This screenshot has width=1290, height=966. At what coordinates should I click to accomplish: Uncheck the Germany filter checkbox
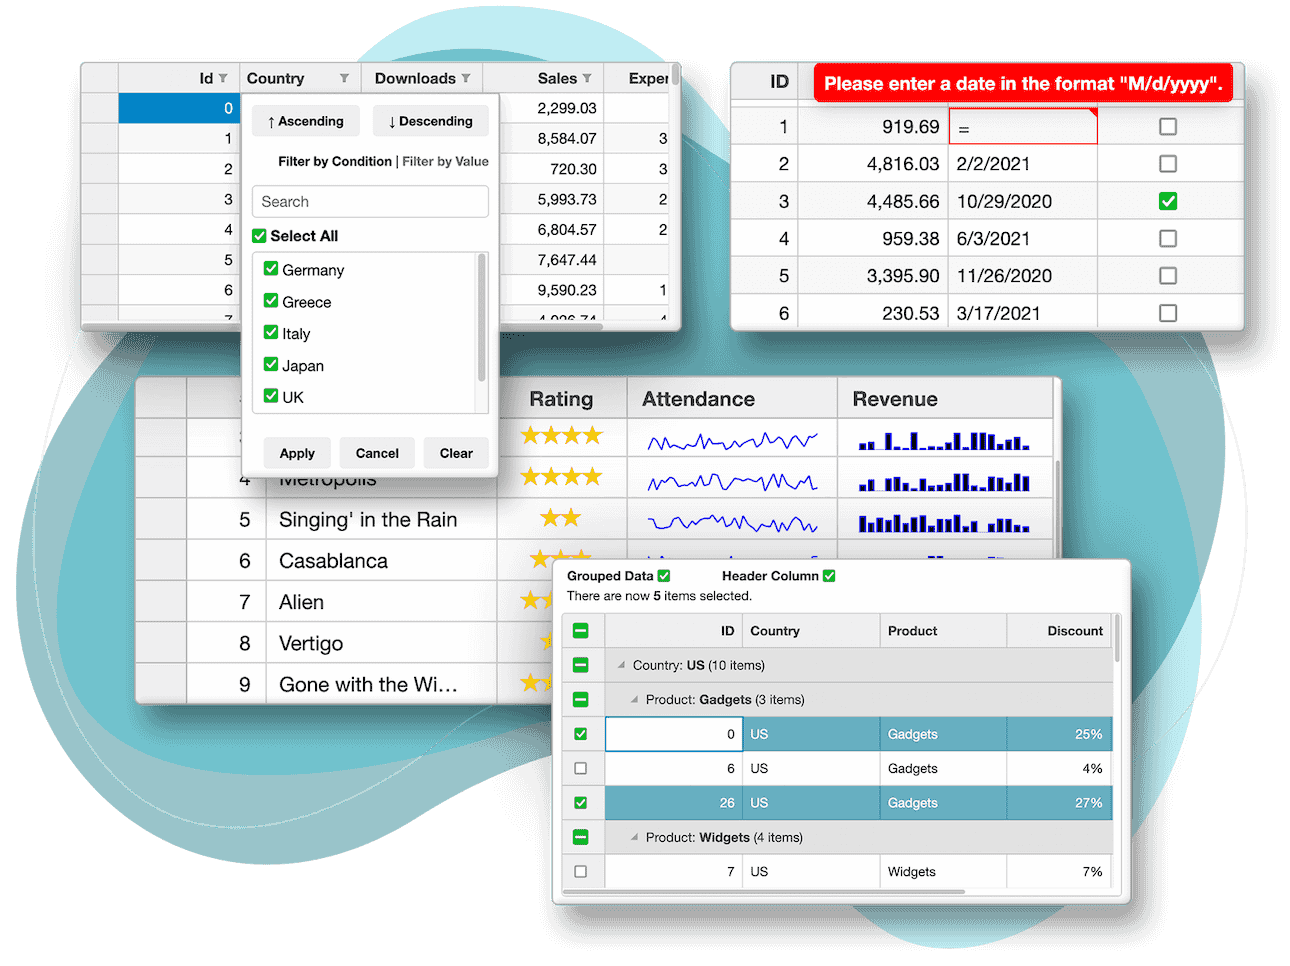271,269
